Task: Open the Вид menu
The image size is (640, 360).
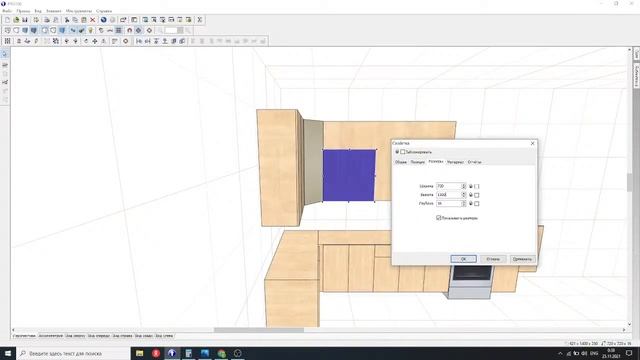Action: point(38,11)
